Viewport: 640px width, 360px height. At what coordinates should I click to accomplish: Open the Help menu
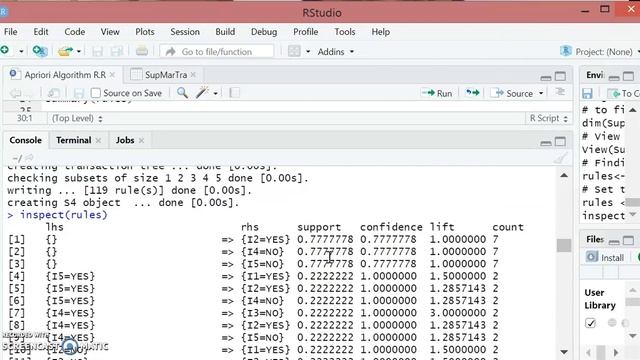(380, 32)
